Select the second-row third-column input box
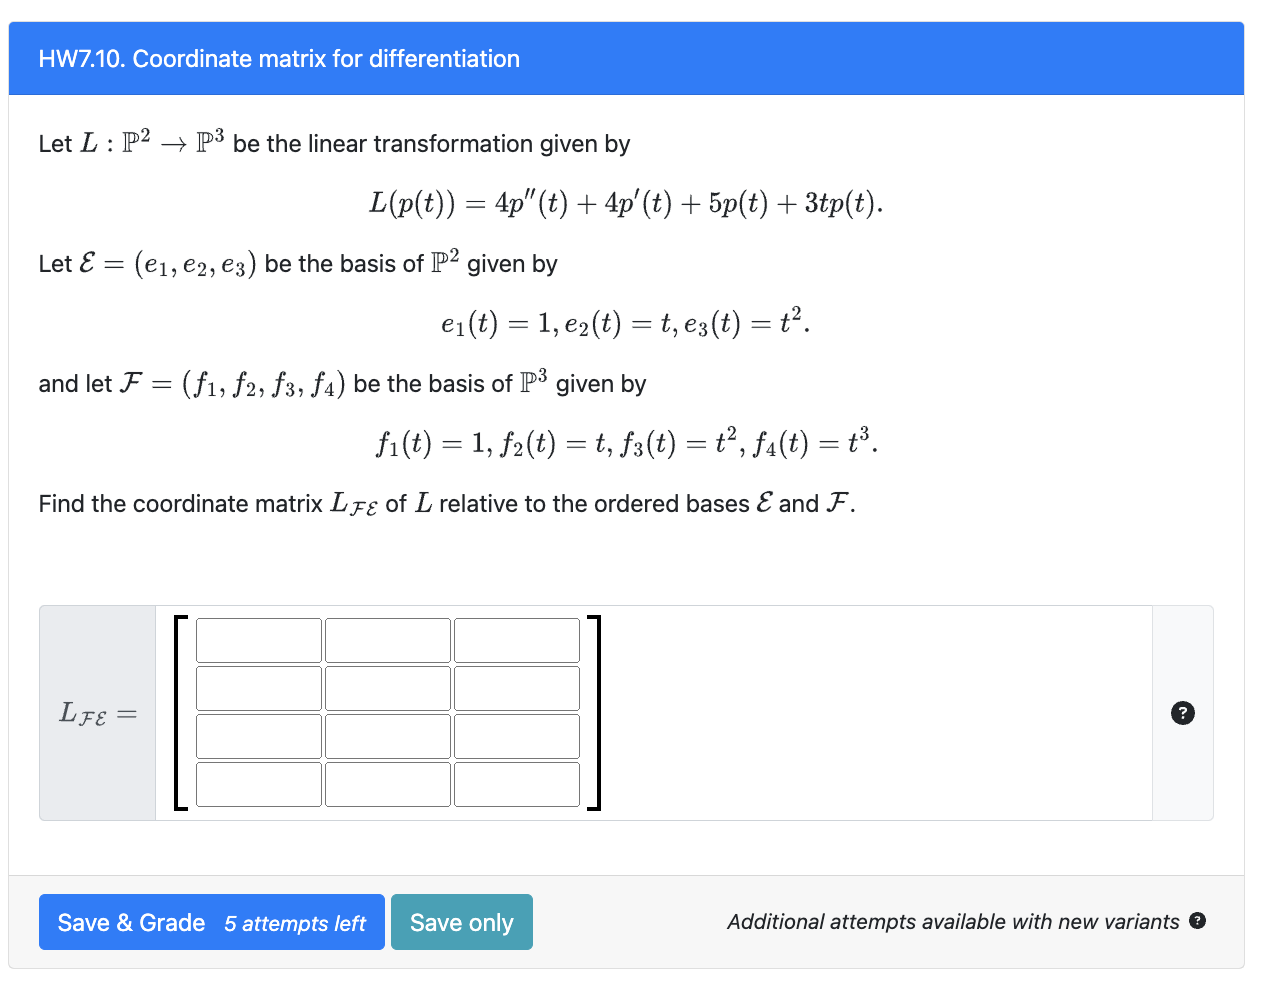 (517, 687)
